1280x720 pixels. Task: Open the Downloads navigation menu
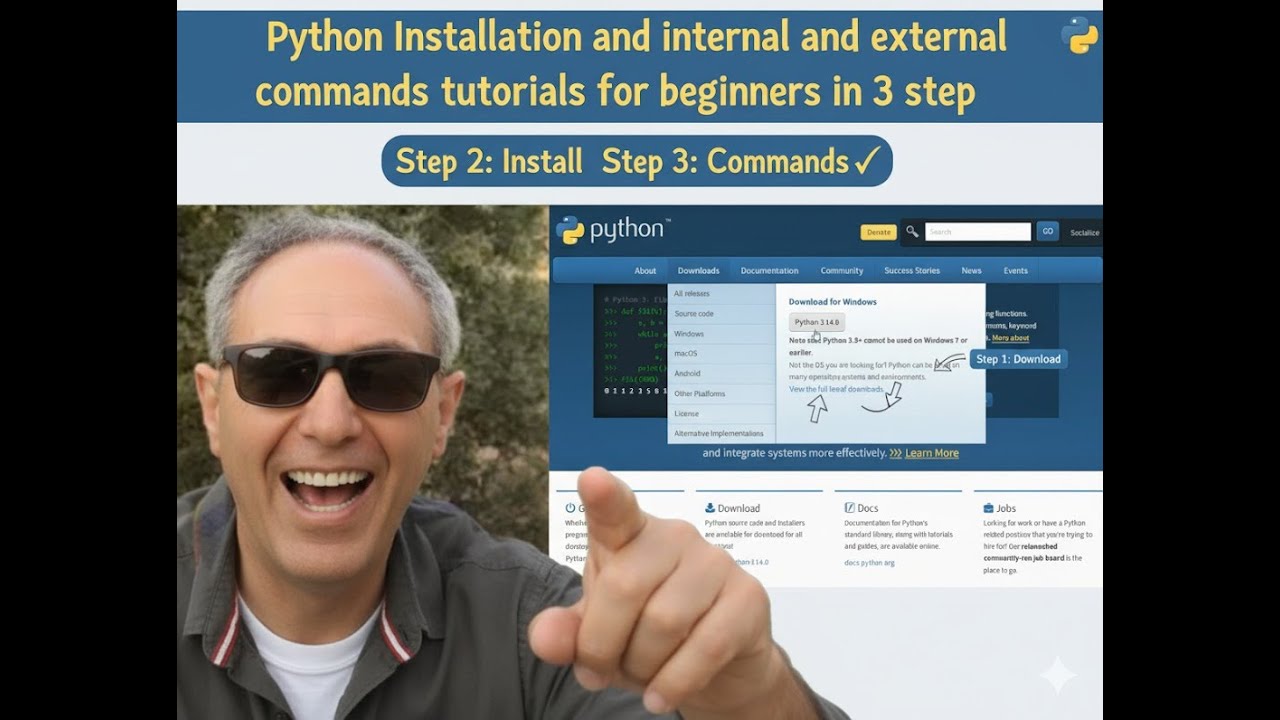tap(698, 271)
